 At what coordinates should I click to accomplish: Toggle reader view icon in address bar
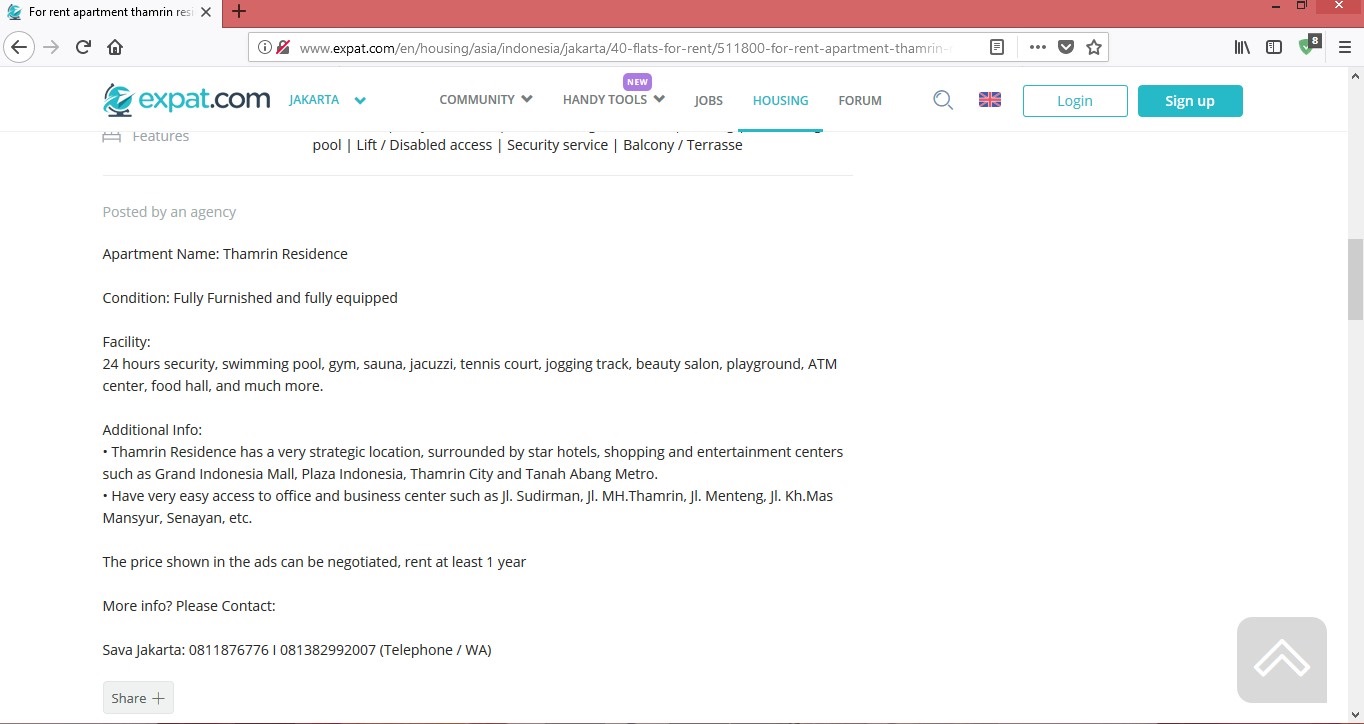tap(997, 47)
